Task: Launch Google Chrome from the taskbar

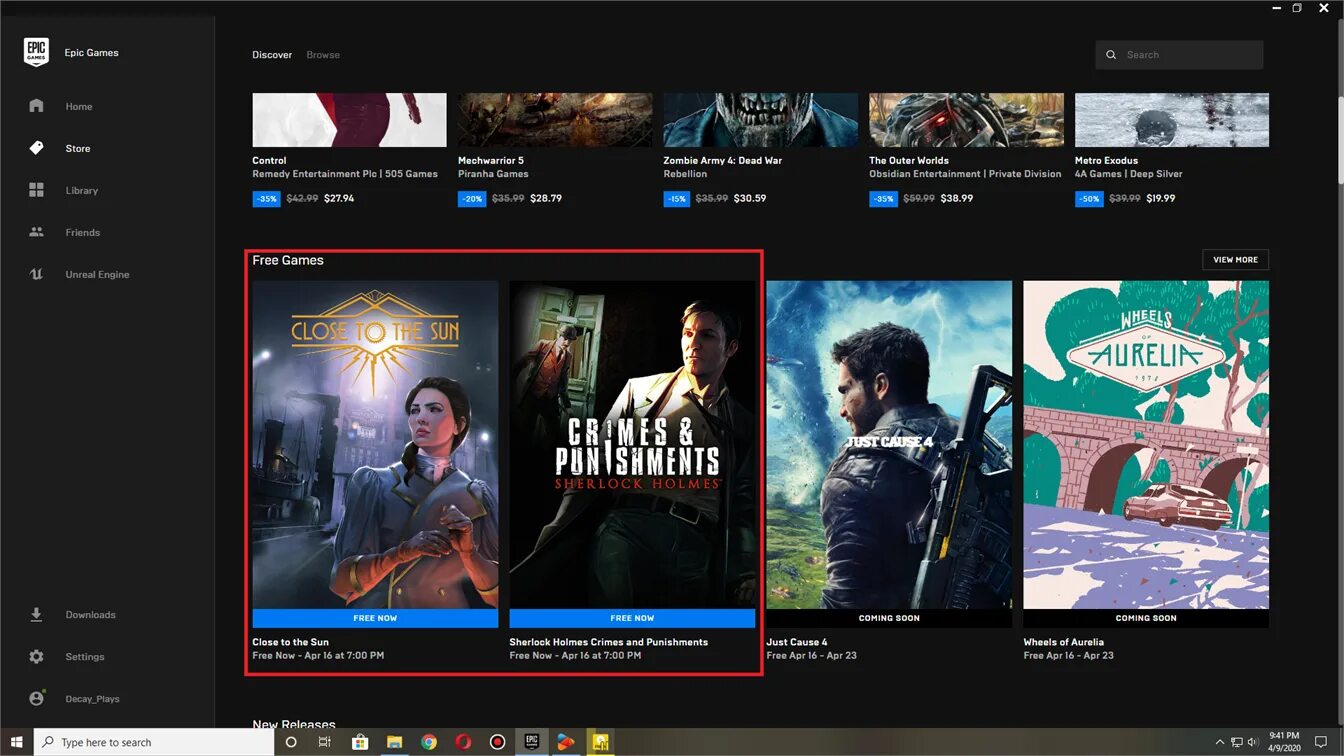Action: (x=429, y=742)
